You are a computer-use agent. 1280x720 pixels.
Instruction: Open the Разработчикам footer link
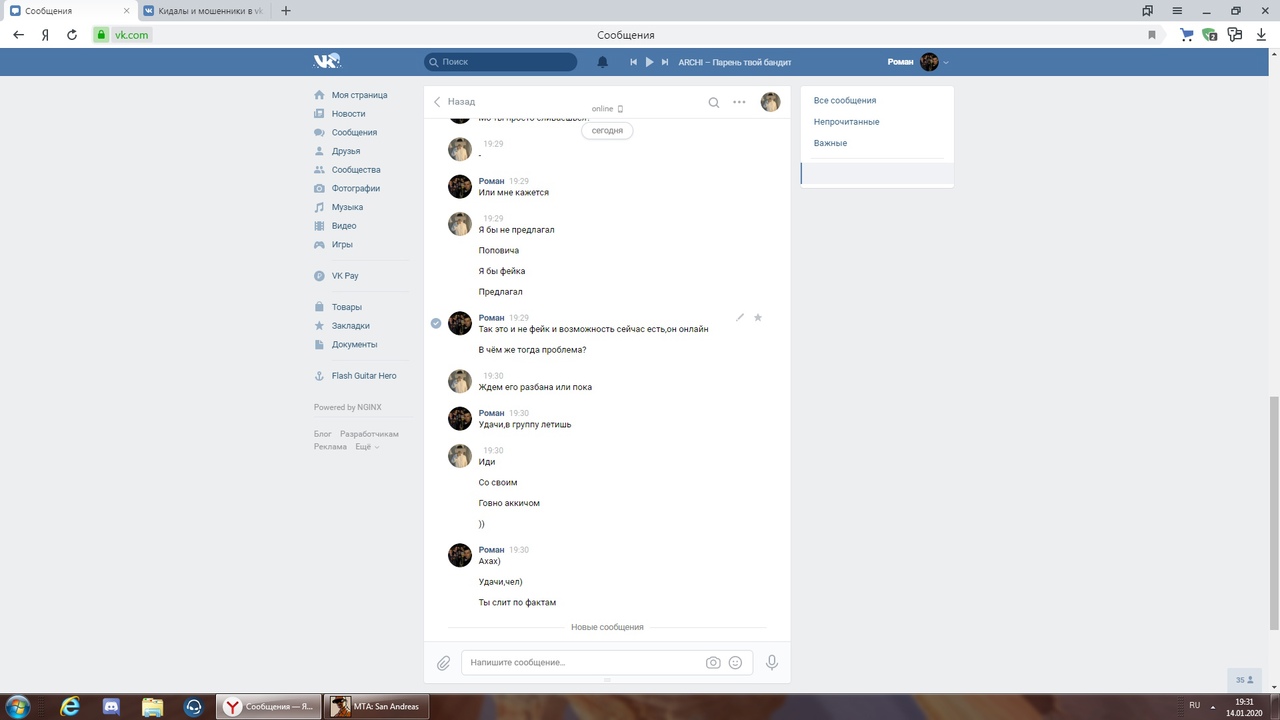369,434
